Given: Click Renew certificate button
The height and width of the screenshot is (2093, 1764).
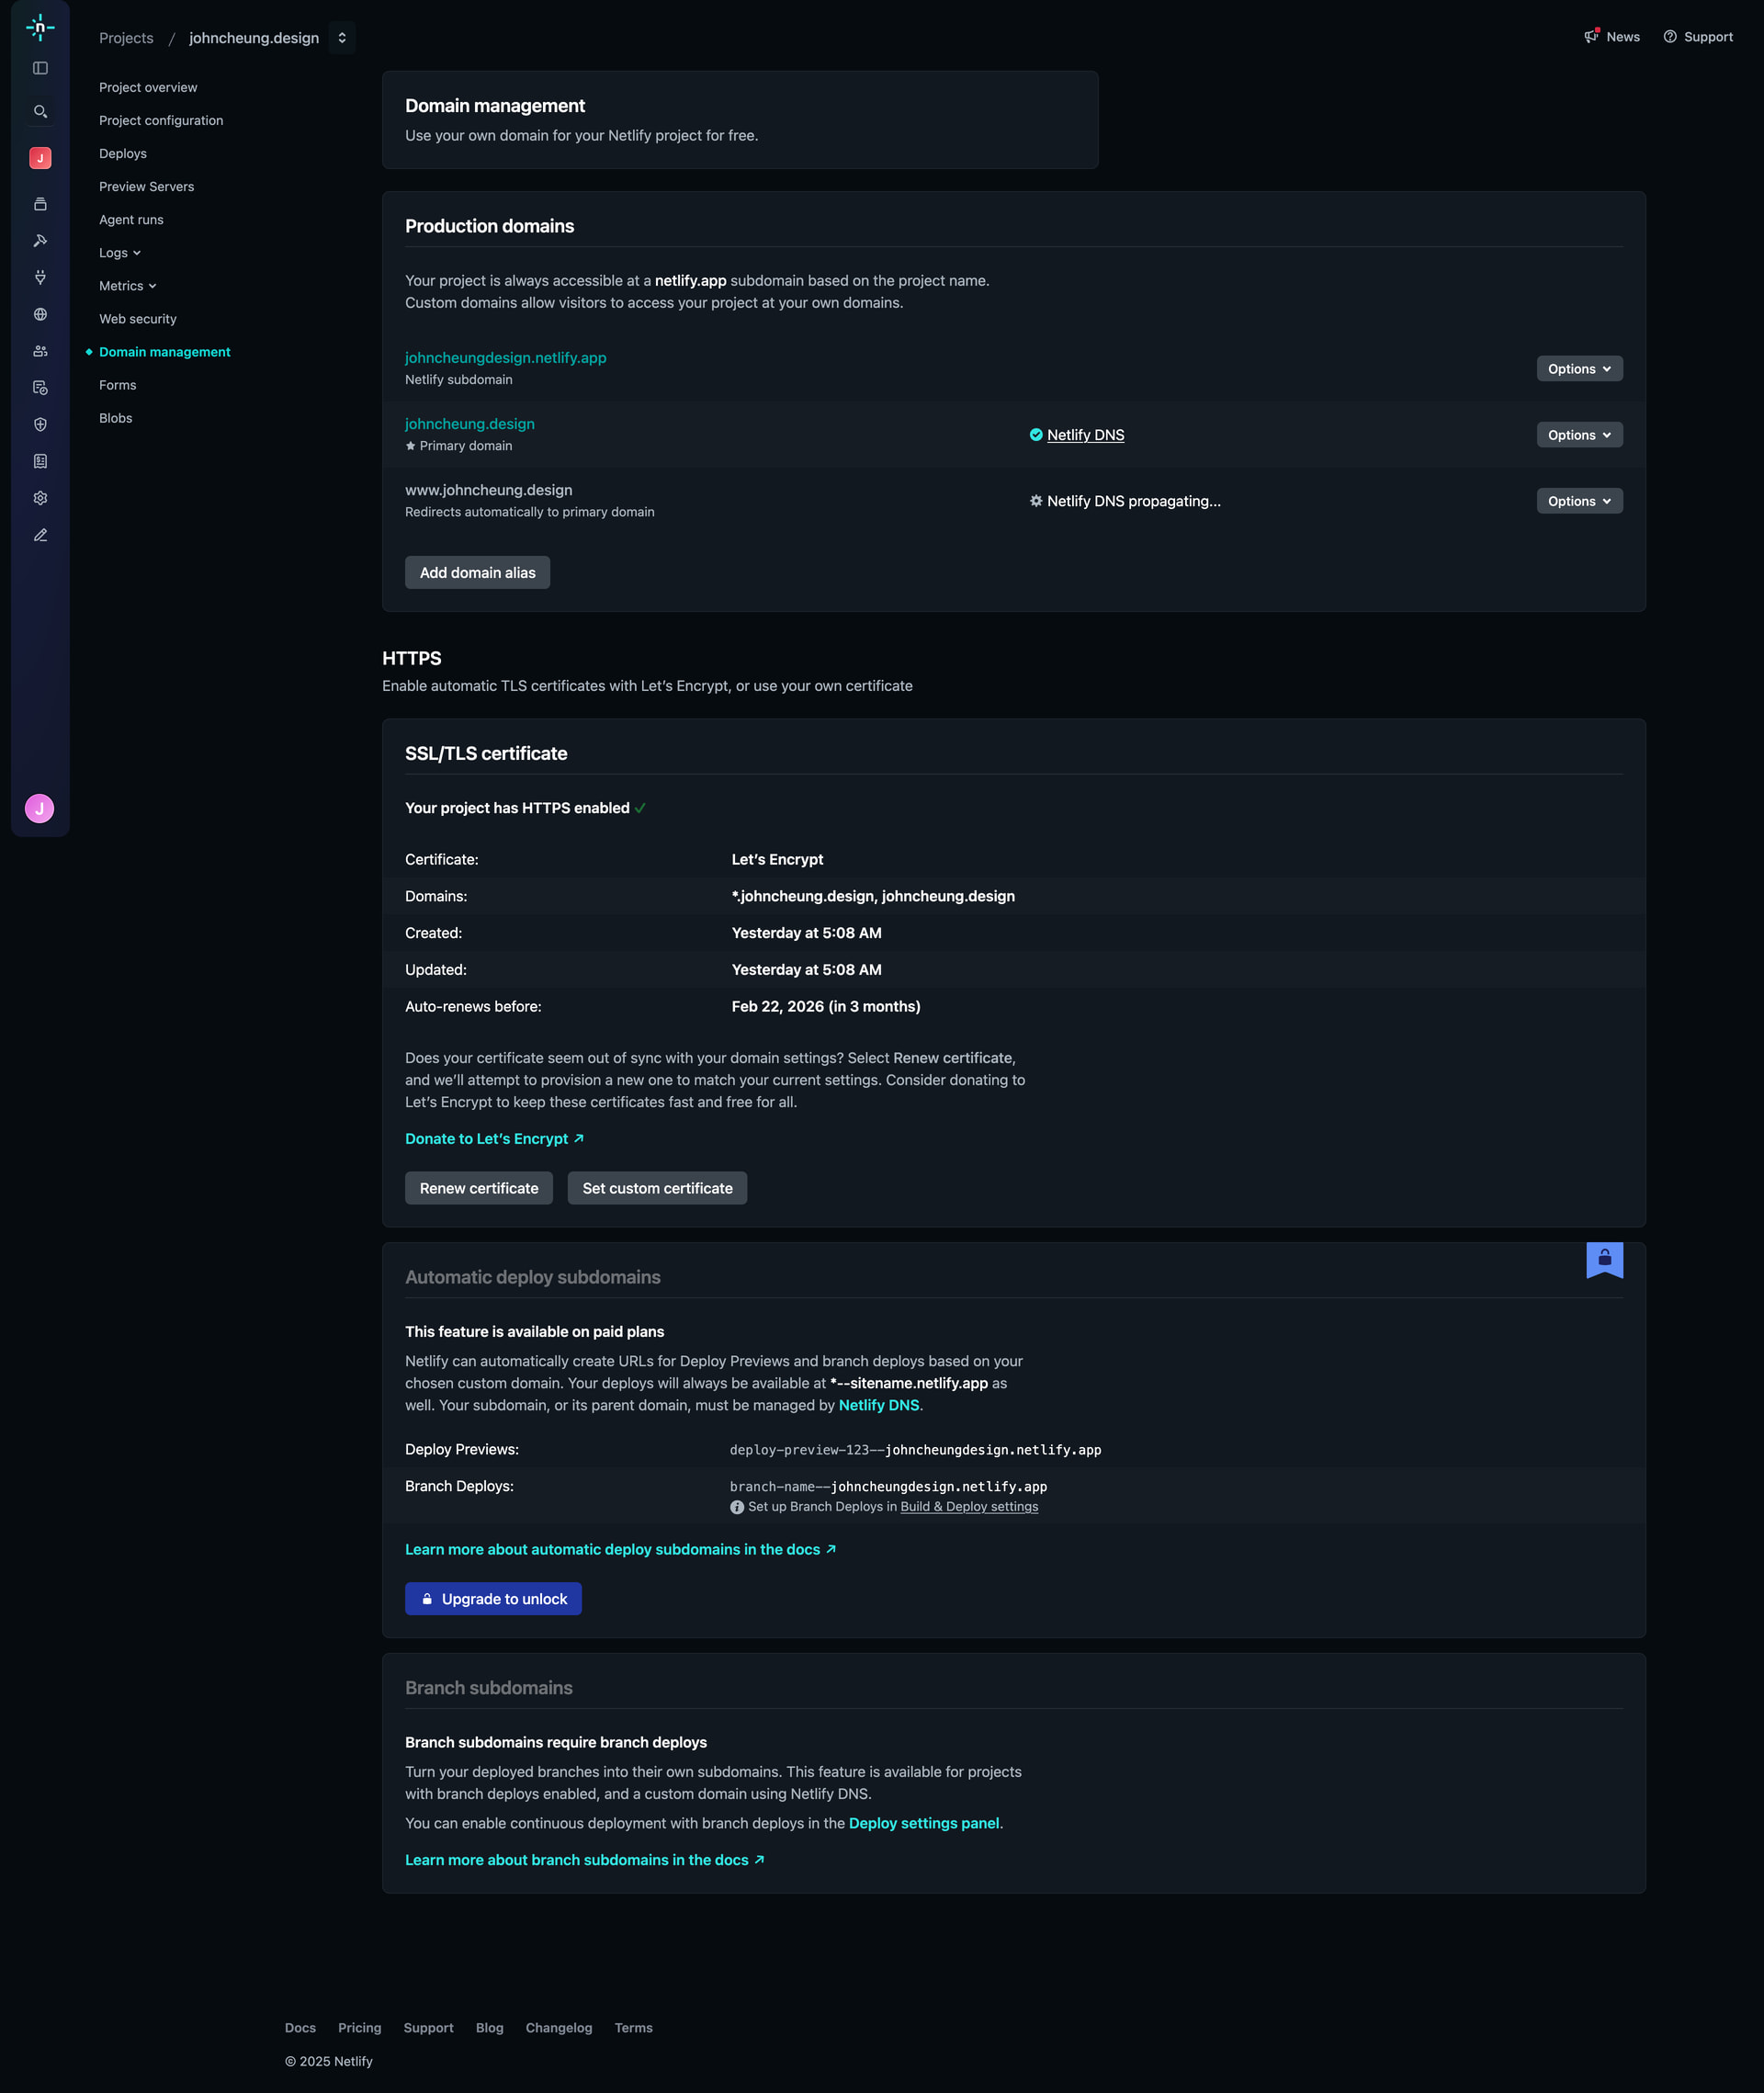Looking at the screenshot, I should 479,1188.
